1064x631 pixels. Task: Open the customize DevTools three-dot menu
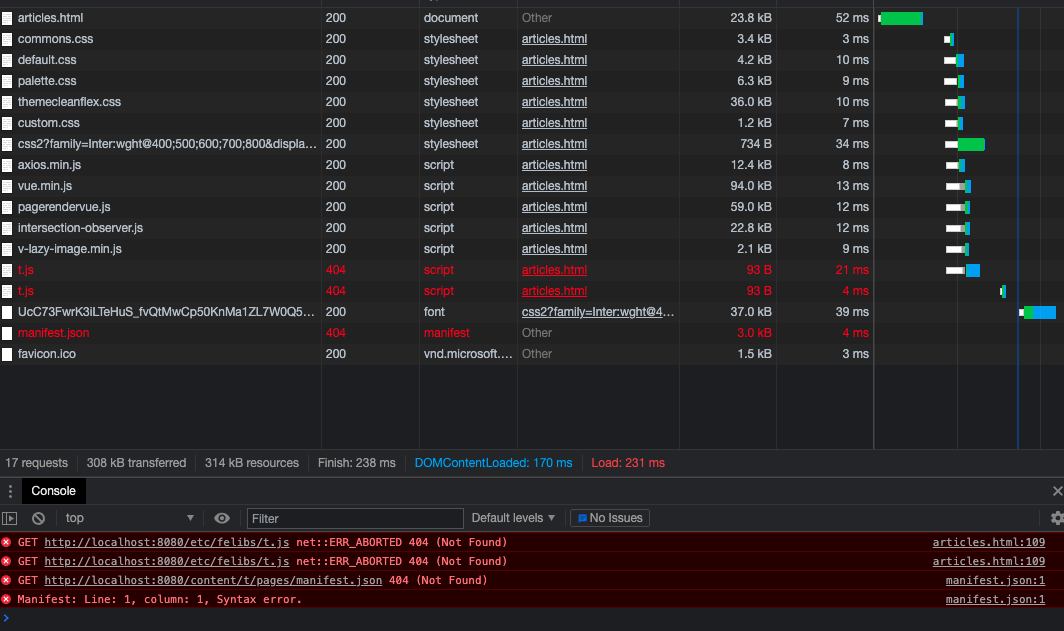[10, 491]
